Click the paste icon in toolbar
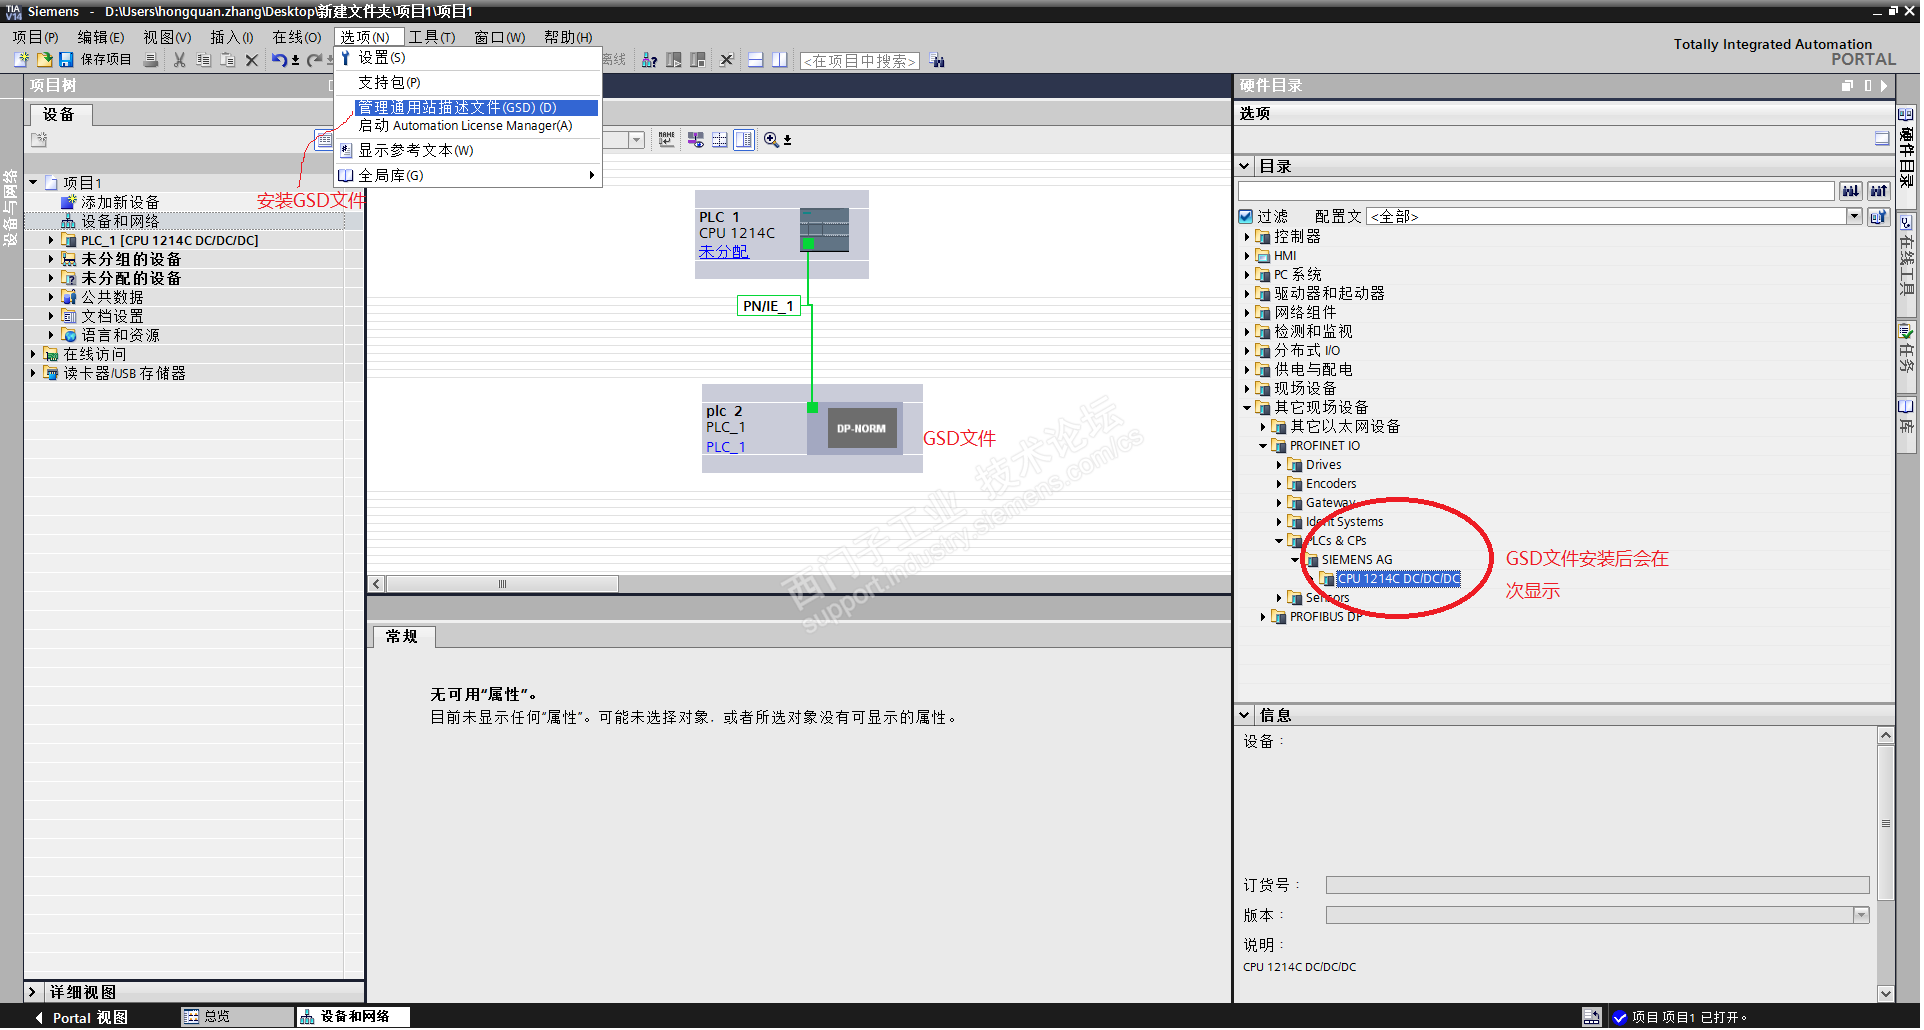Image resolution: width=1924 pixels, height=1030 pixels. coord(228,60)
